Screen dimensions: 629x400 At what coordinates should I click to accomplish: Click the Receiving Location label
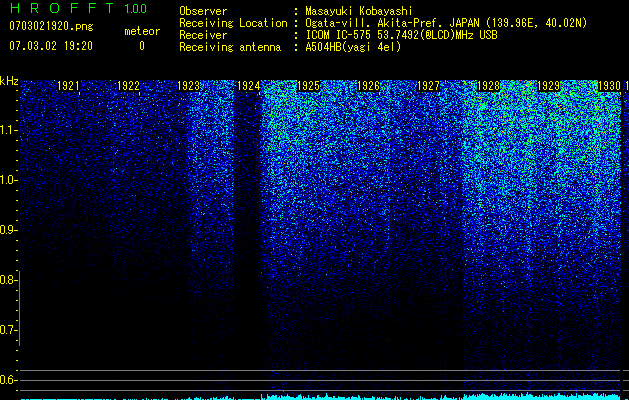[233, 23]
